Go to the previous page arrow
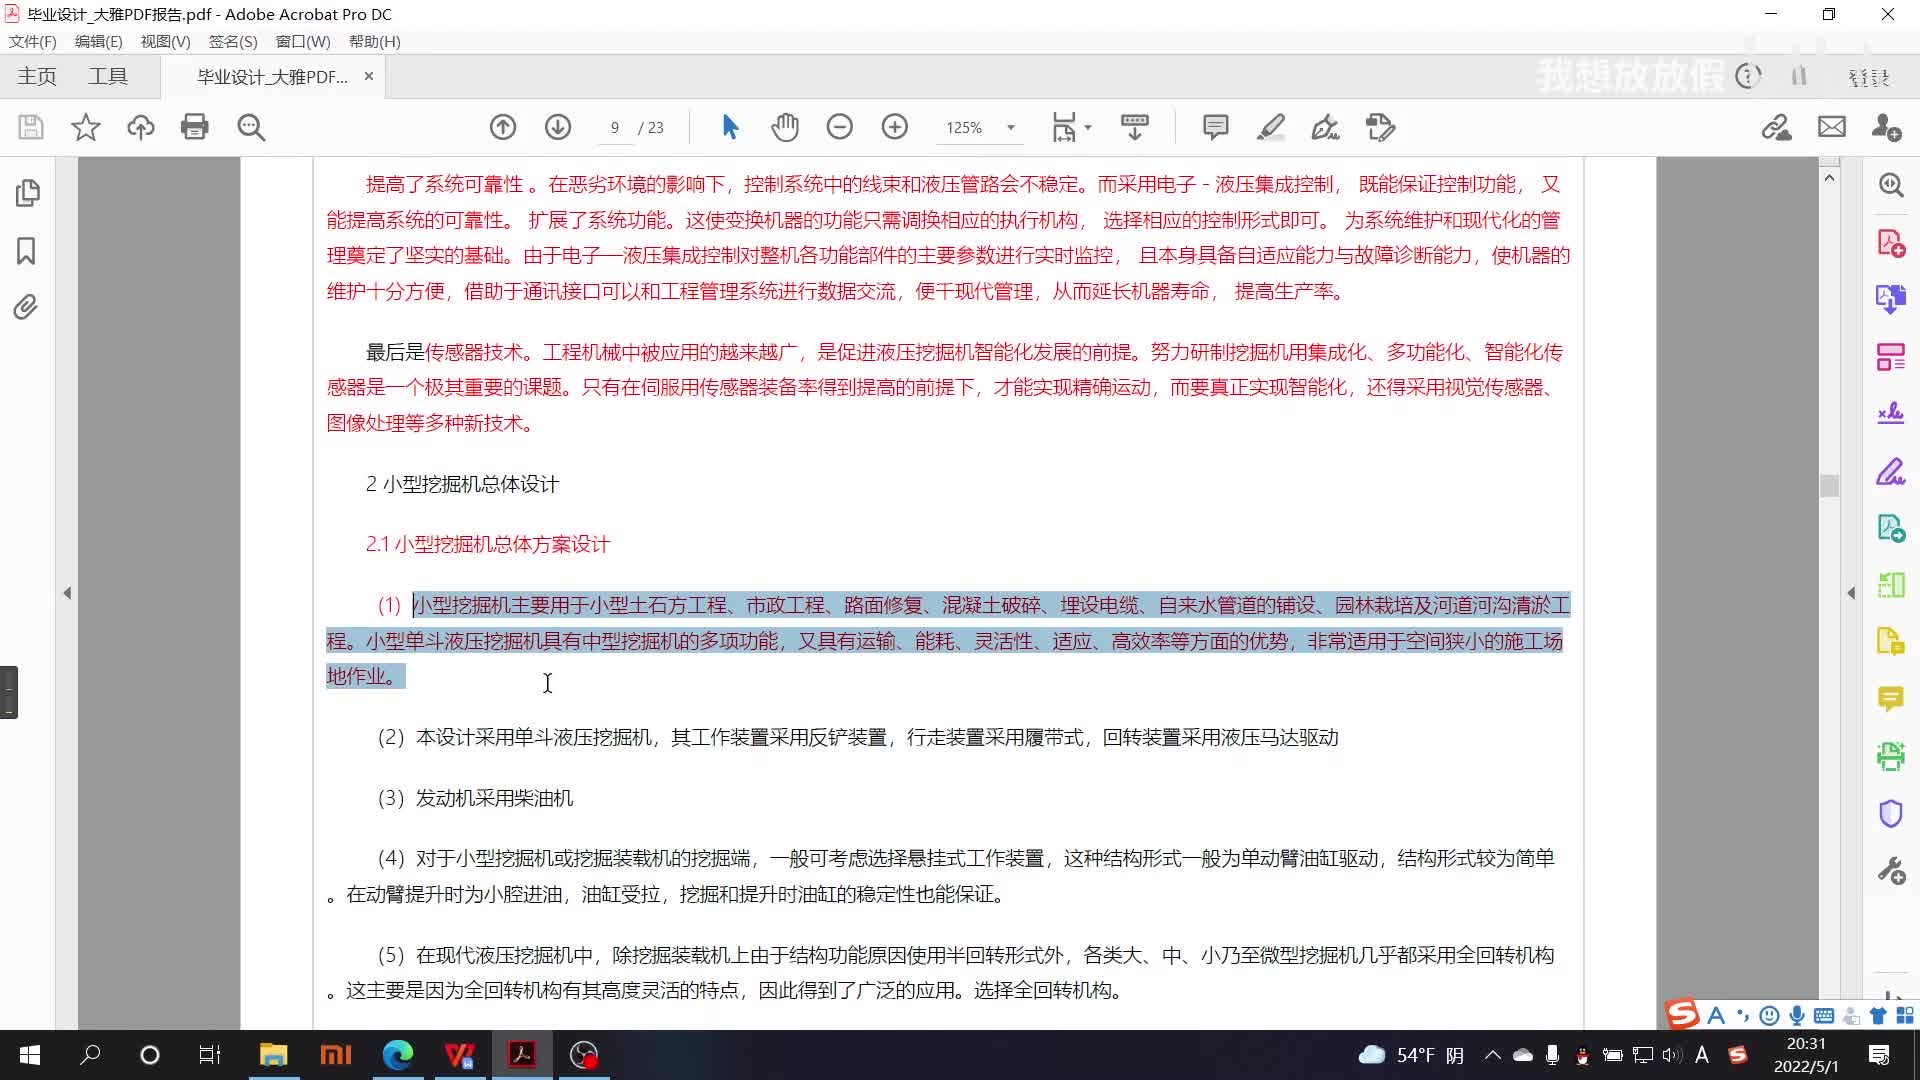The width and height of the screenshot is (1920, 1080). (503, 127)
